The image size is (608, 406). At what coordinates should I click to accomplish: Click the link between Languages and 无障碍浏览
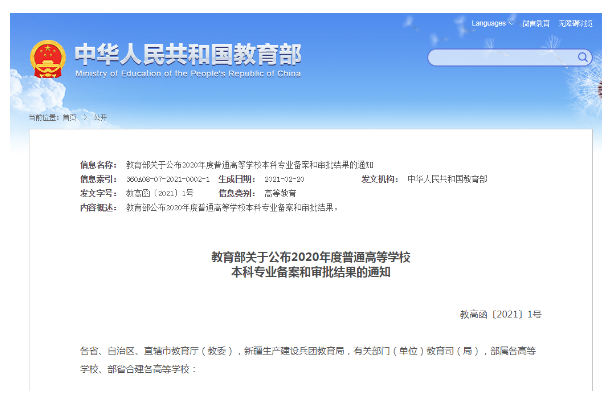pos(536,23)
